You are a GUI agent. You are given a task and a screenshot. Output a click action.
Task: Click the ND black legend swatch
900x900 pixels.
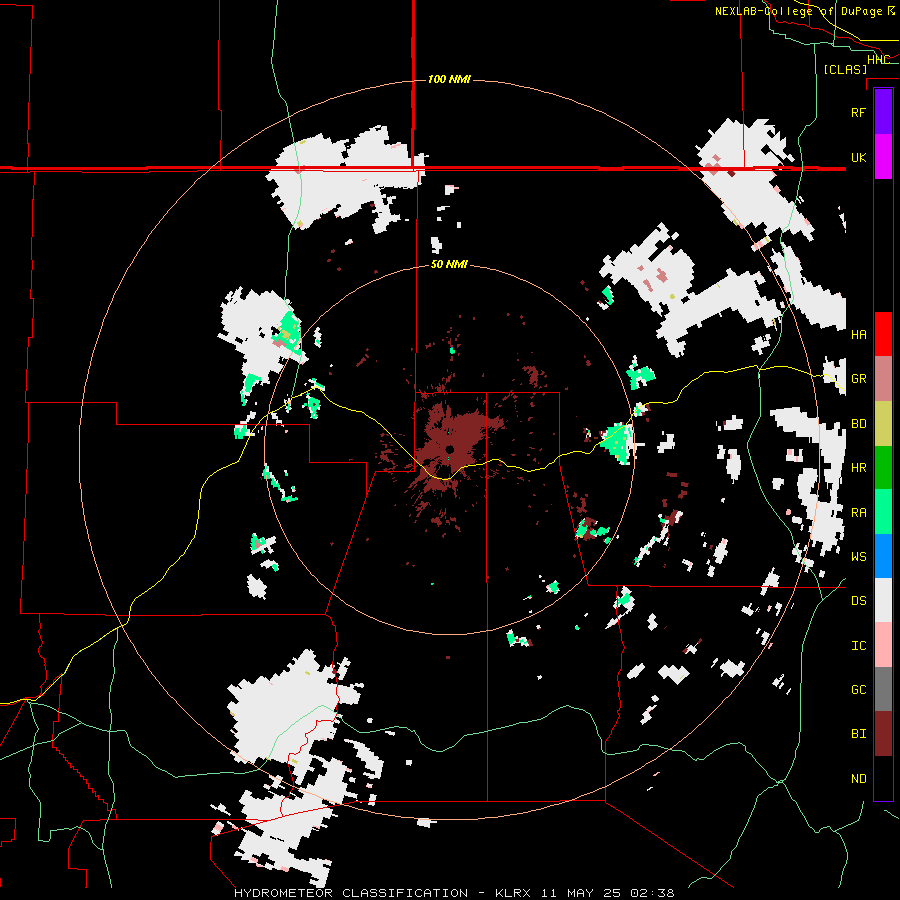883,778
